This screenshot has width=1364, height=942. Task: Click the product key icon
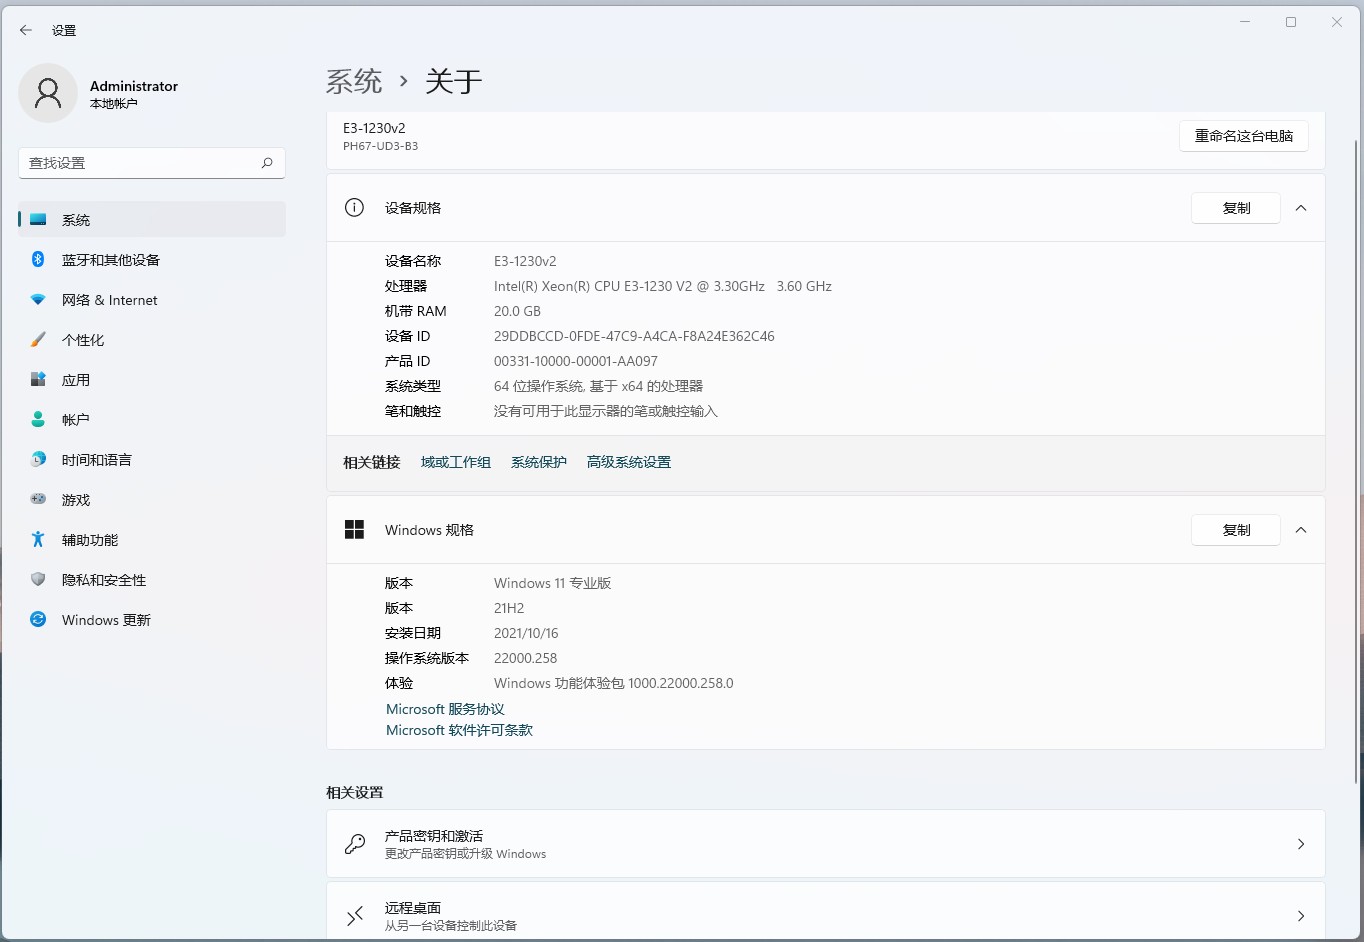click(354, 844)
